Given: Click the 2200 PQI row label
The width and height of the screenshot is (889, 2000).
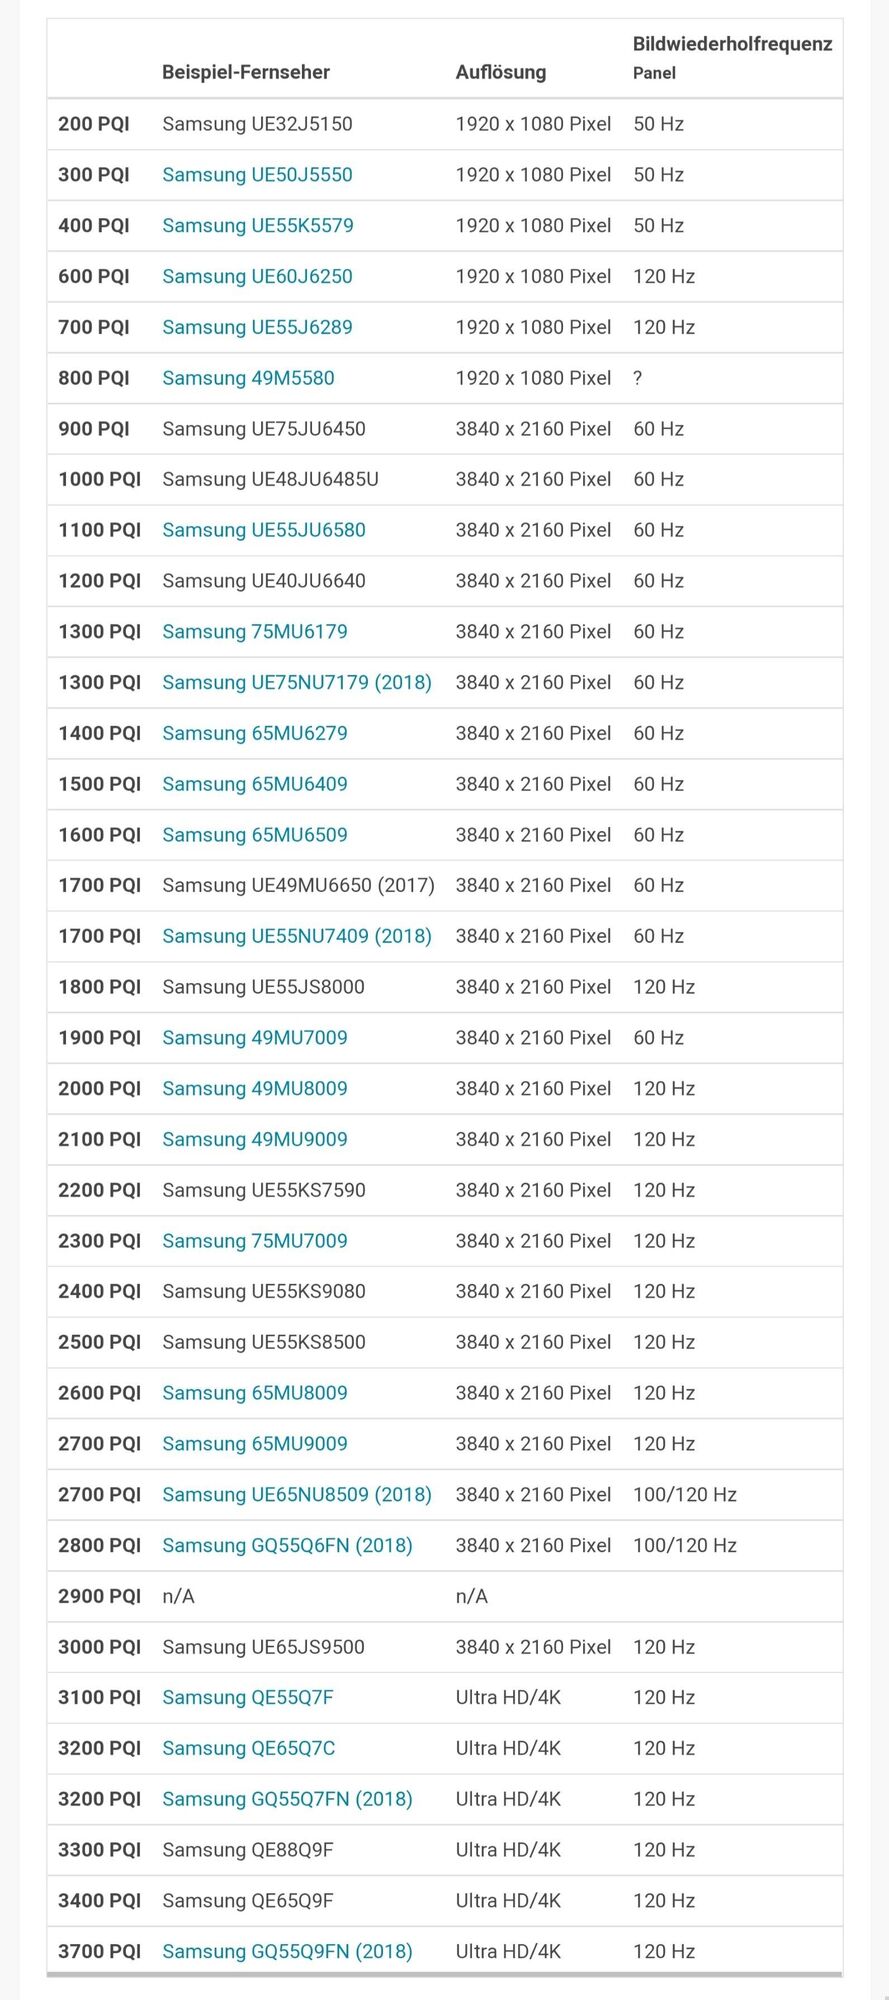Looking at the screenshot, I should pyautogui.click(x=100, y=1190).
